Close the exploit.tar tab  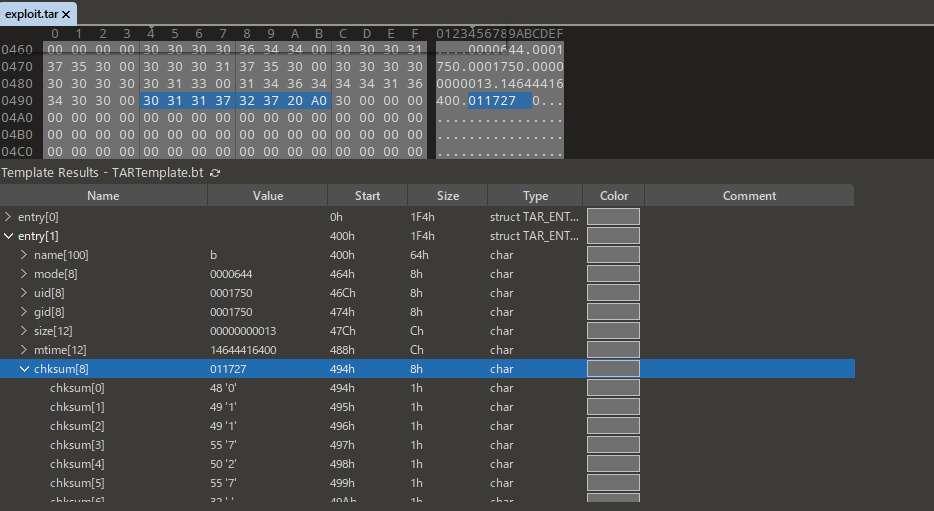click(66, 14)
